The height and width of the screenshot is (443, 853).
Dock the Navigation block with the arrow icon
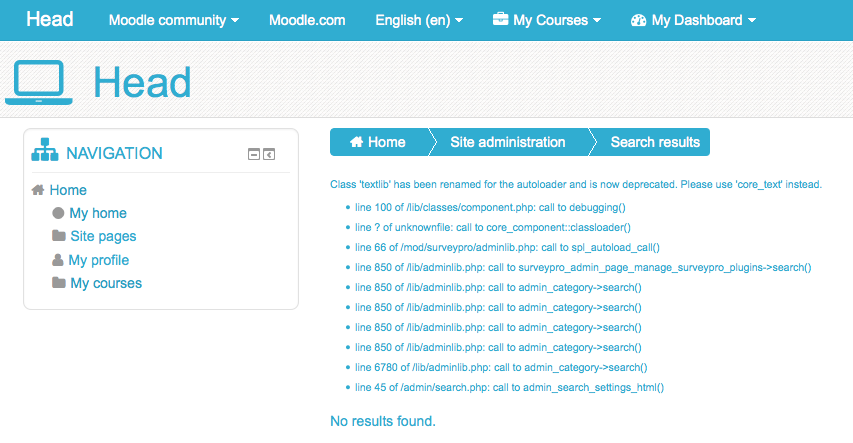tap(269, 155)
